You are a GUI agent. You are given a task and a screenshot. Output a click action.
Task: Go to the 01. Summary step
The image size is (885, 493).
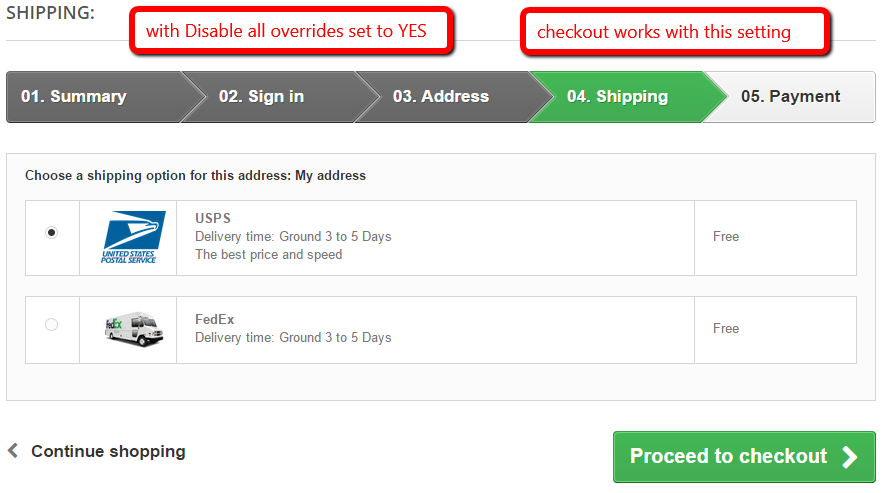tap(74, 97)
